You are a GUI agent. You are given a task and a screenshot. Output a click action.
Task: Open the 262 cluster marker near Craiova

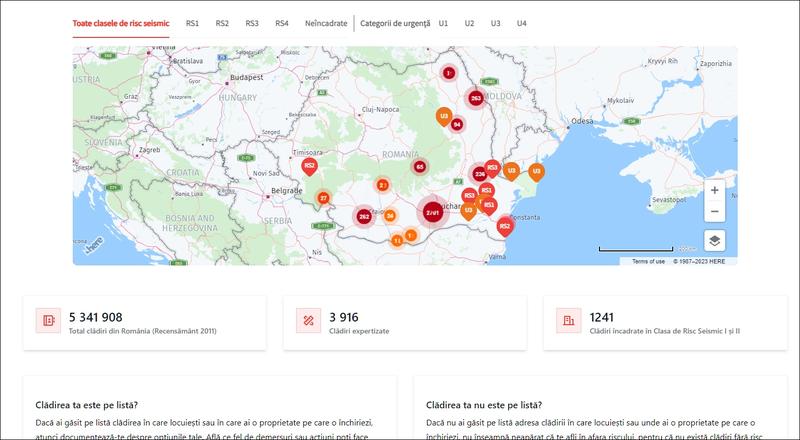[x=364, y=216]
